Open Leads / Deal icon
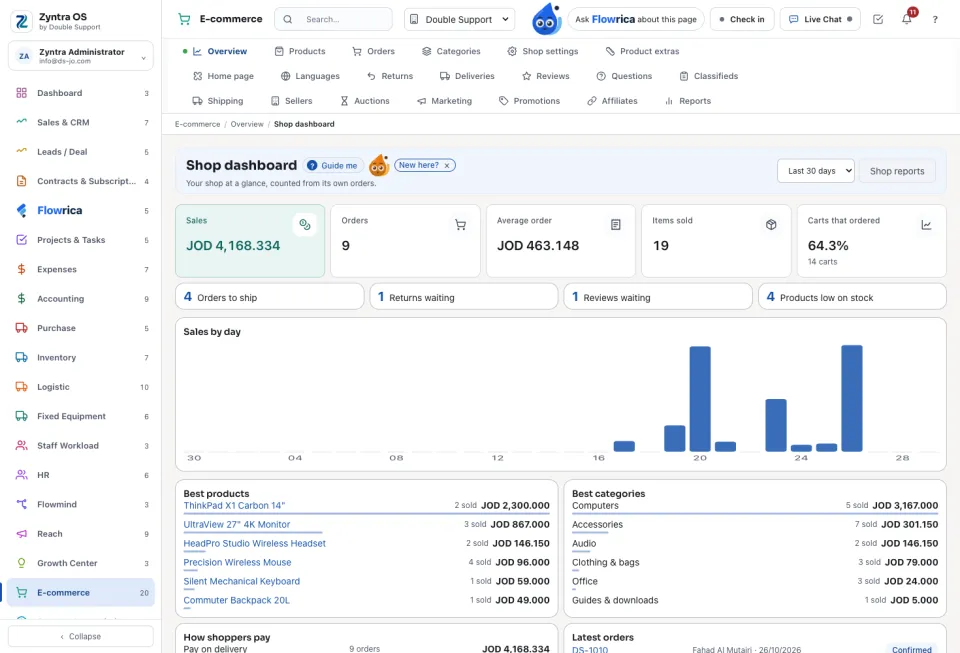 pos(21,152)
